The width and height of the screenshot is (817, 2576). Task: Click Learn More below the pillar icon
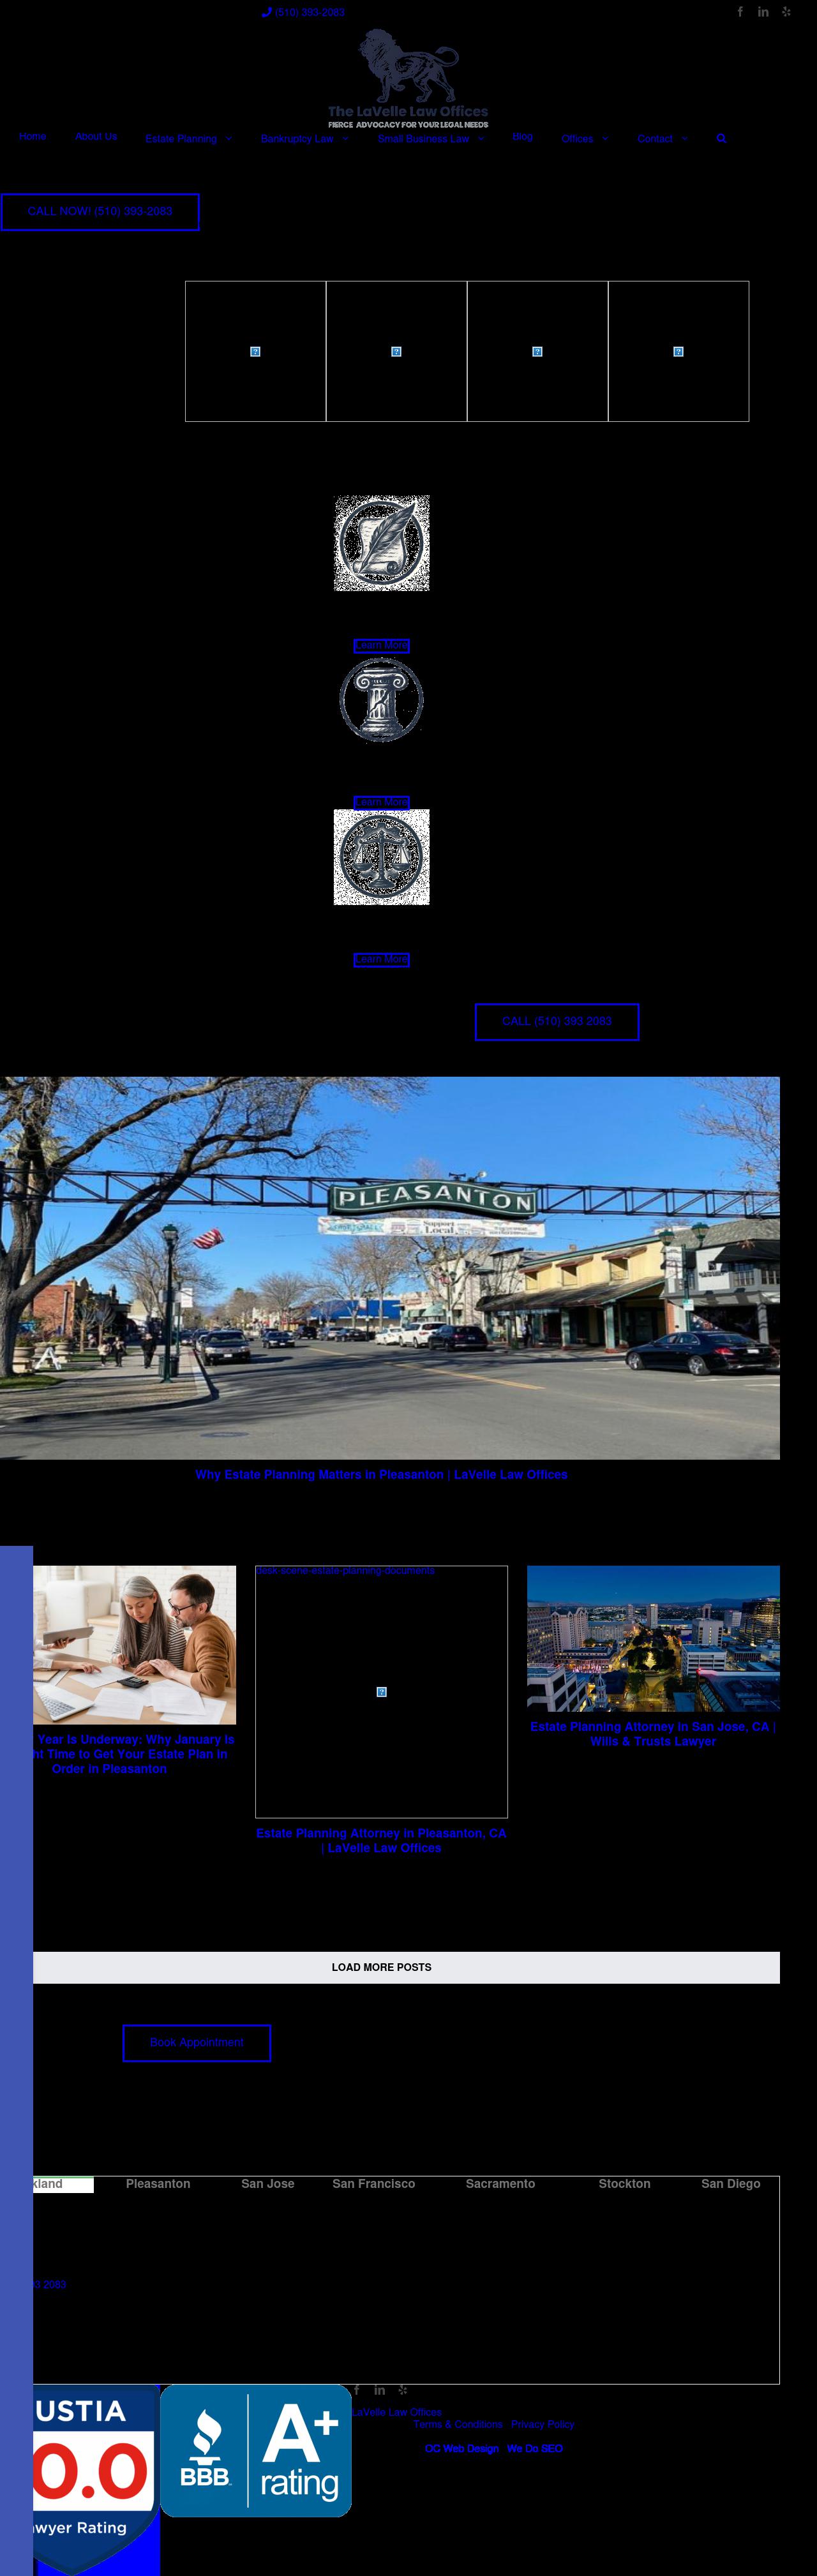tap(382, 803)
